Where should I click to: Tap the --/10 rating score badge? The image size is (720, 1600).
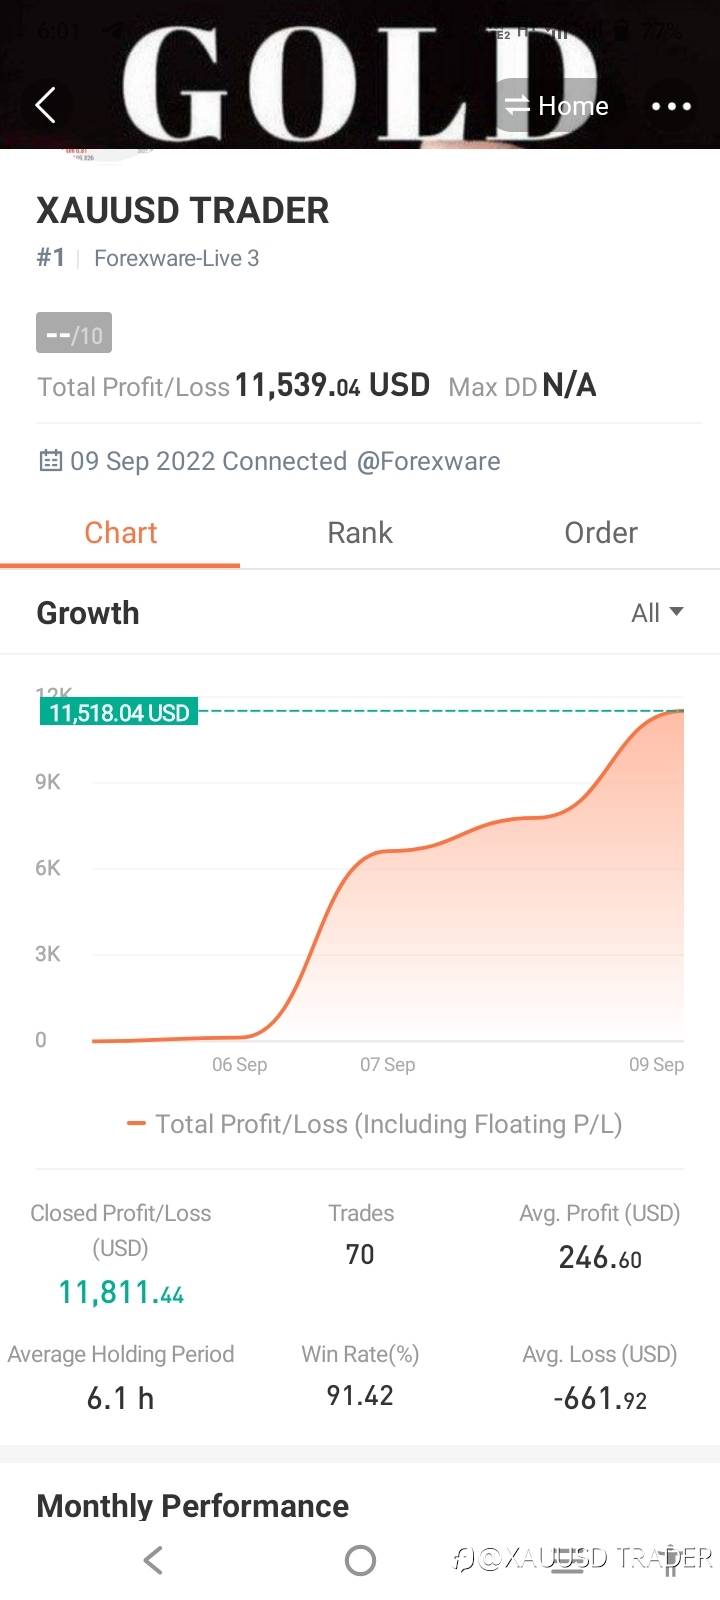[74, 334]
